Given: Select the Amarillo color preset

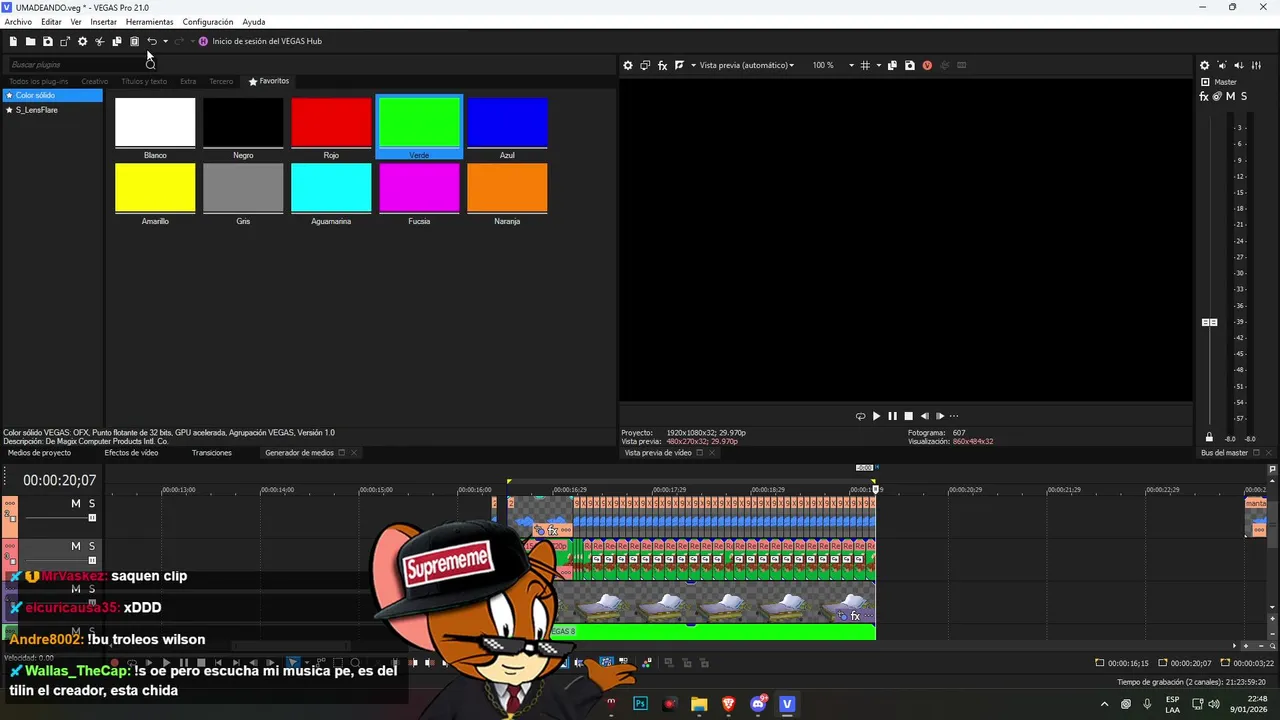Looking at the screenshot, I should pyautogui.click(x=155, y=194).
